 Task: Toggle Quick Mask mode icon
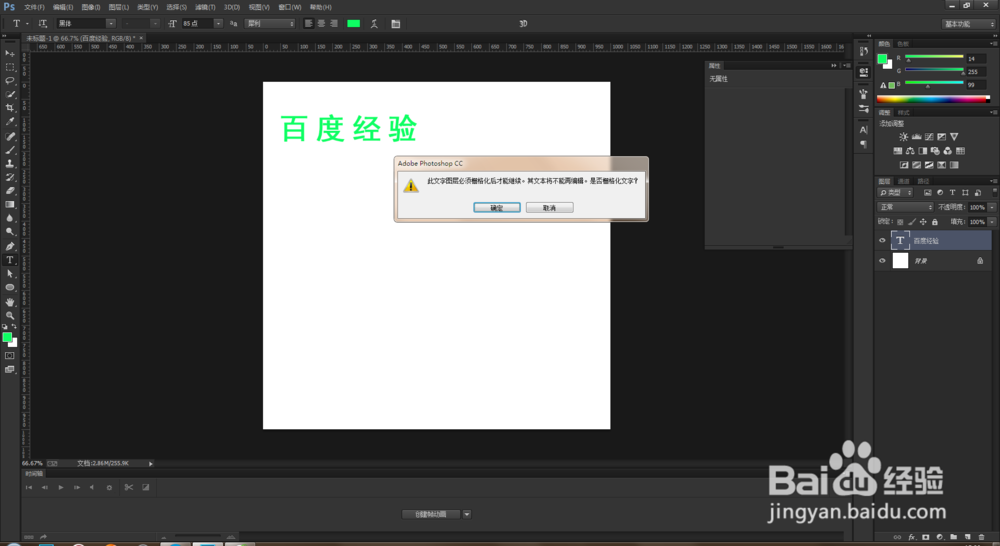[10, 355]
